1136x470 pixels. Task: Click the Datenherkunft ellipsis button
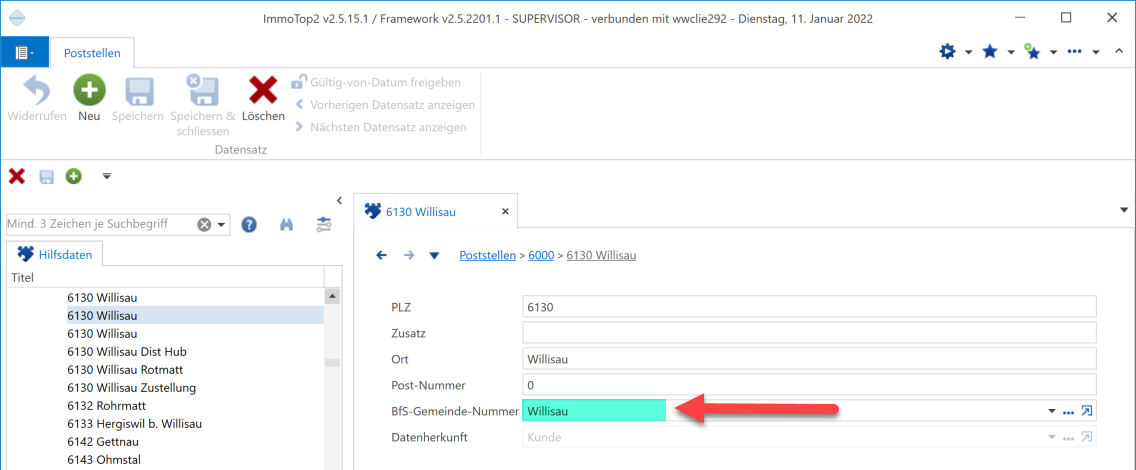(x=1068, y=438)
